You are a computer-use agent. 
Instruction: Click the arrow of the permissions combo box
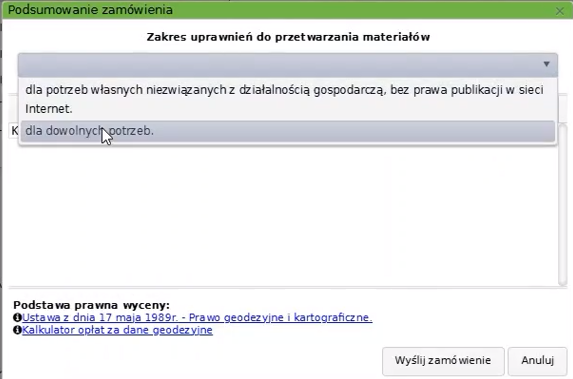(546, 64)
